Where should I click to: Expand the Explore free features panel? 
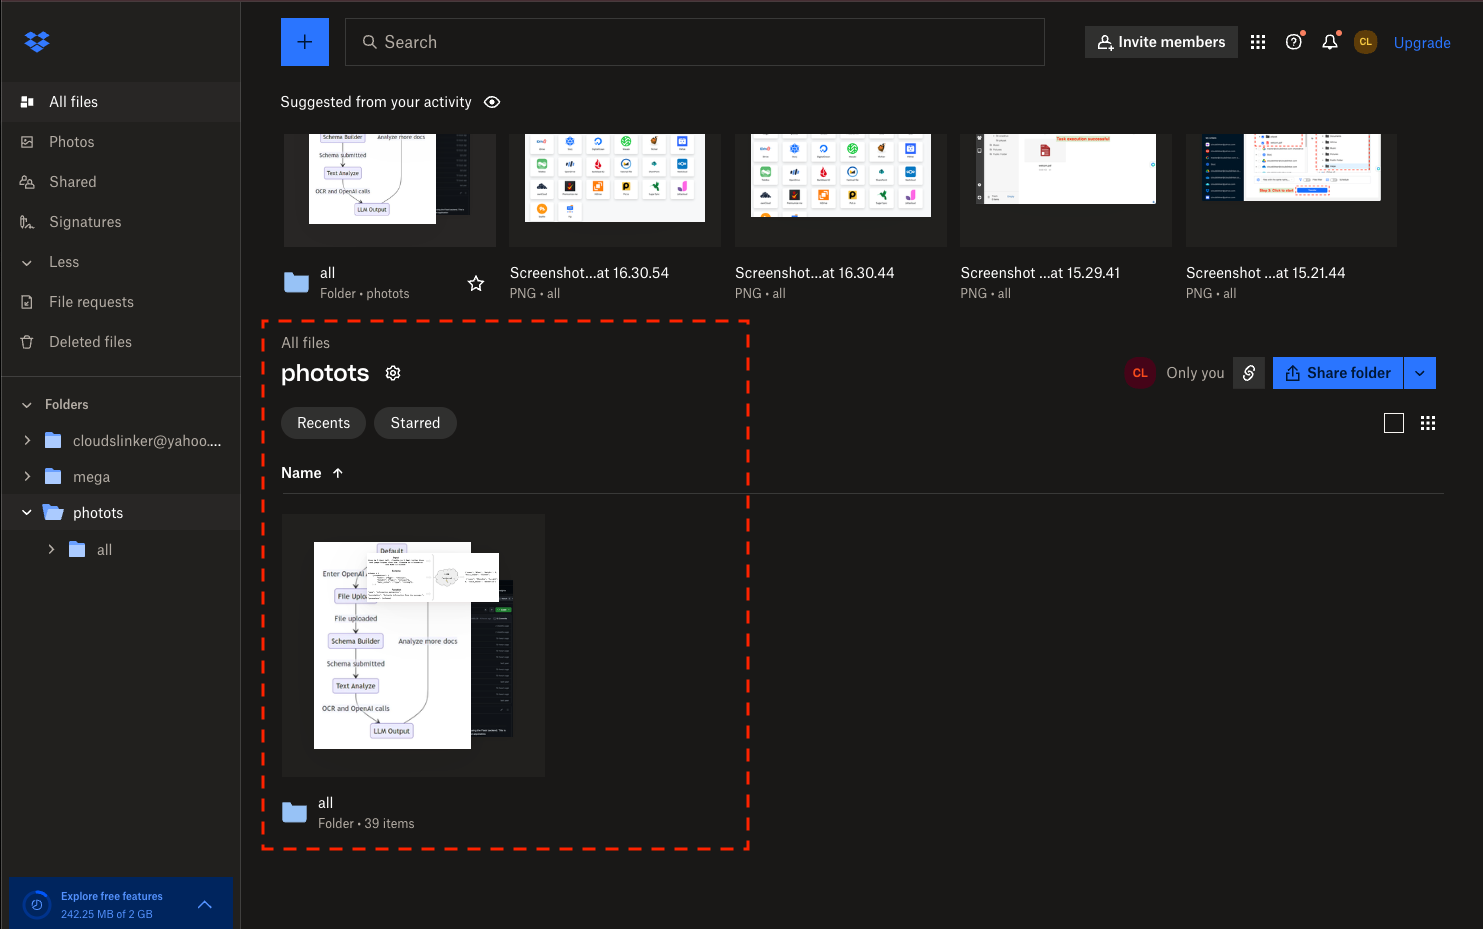pyautogui.click(x=205, y=905)
